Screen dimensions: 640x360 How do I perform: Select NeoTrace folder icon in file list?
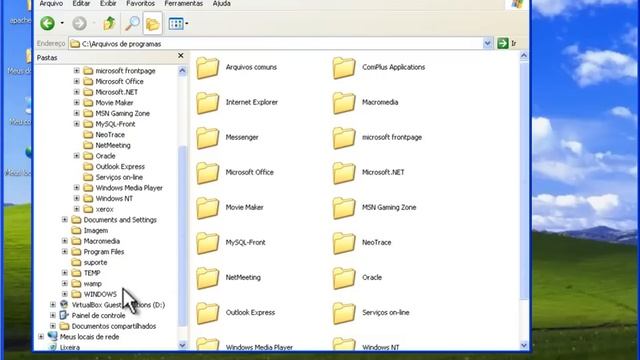pos(344,243)
